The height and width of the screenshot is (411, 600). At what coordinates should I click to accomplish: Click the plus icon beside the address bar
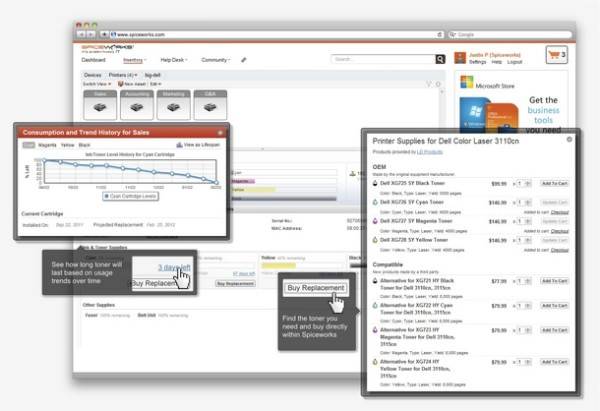pos(104,34)
